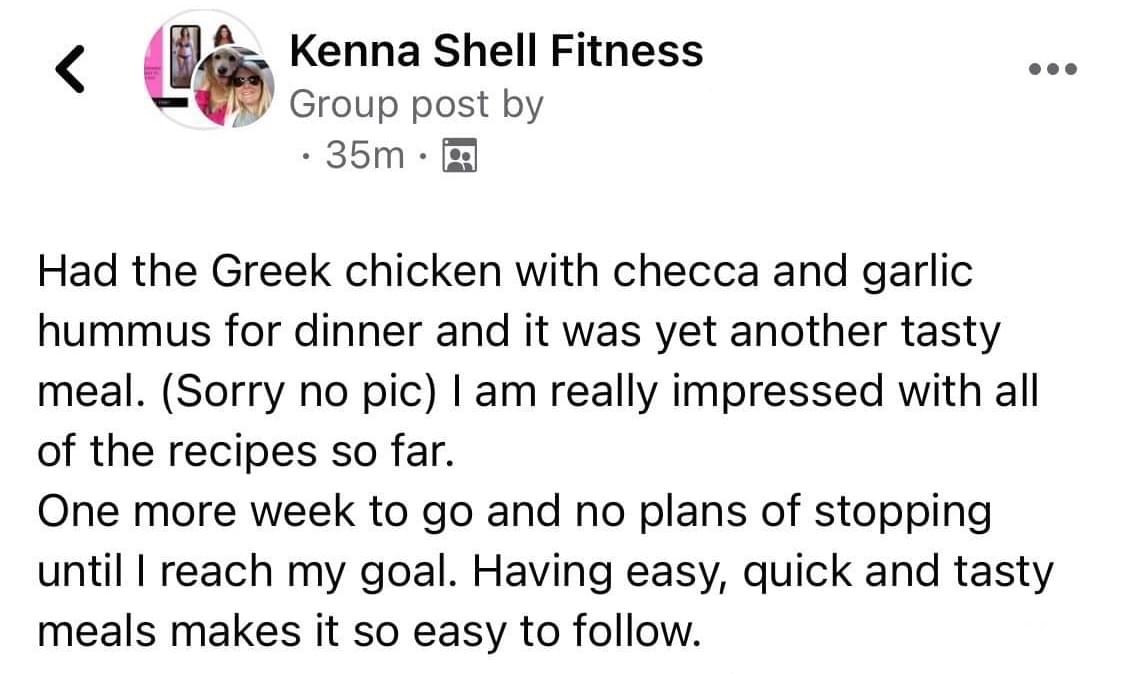Tap the line 'of the recipes so far.'
1125x674 pixels.
pos(246,453)
